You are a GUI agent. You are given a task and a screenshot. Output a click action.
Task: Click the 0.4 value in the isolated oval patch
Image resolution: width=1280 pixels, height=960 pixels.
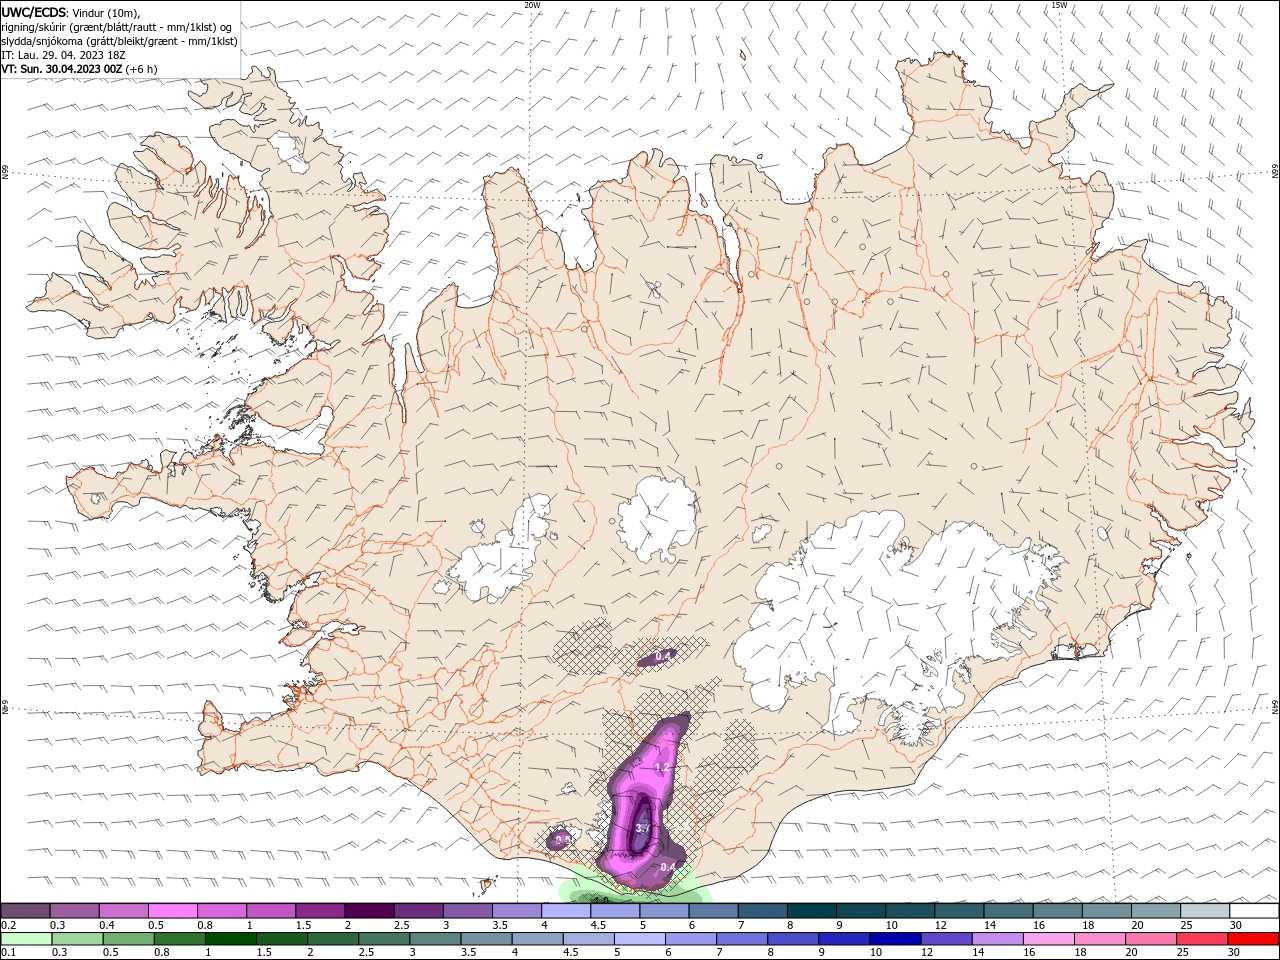coord(662,656)
